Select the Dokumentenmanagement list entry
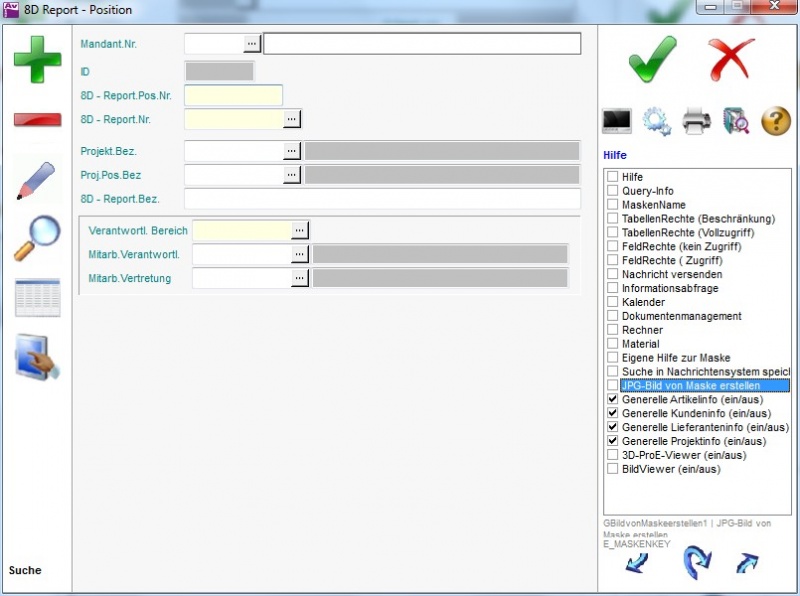This screenshot has height=596, width=800. (681, 316)
